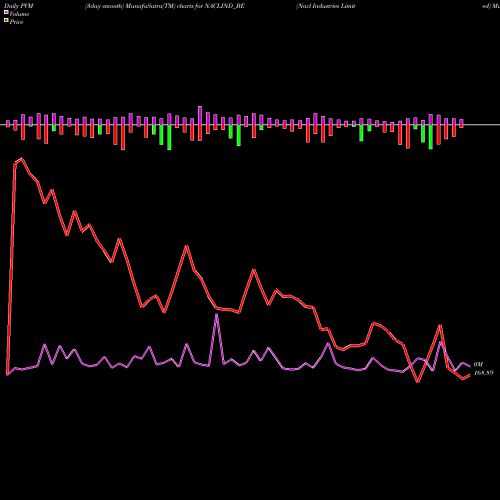Click the 168.89 price value label
Image resolution: width=500 pixels, height=500 pixels.
click(x=483, y=373)
